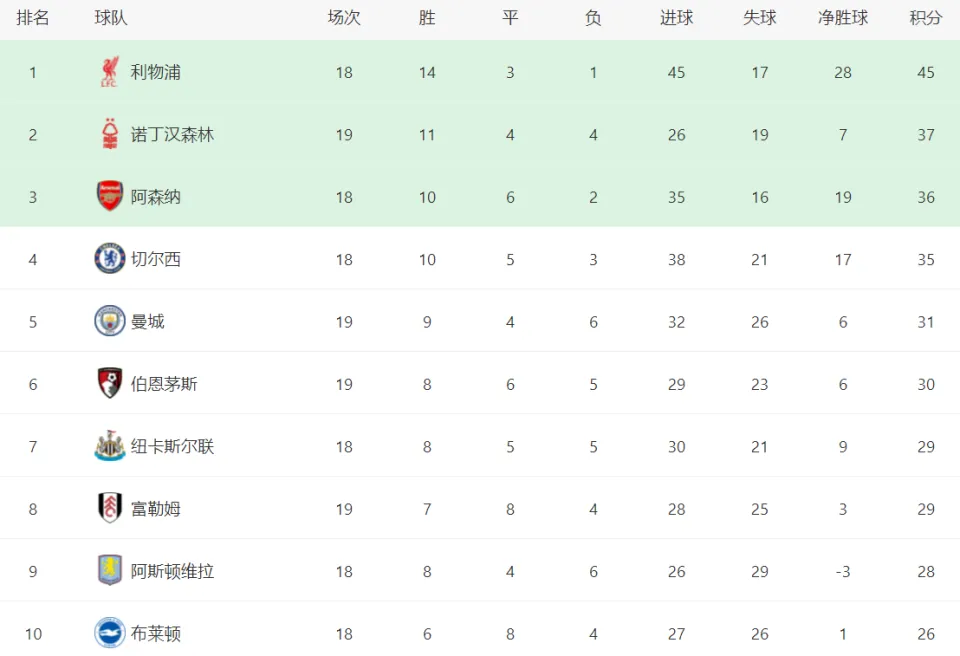Image resolution: width=960 pixels, height=656 pixels.
Task: Click the Manchester City club crest
Action: pos(110,321)
